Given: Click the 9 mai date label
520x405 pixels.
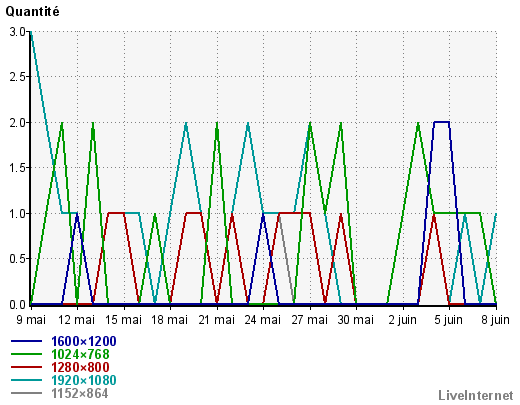Looking at the screenshot, I should coord(31,320).
